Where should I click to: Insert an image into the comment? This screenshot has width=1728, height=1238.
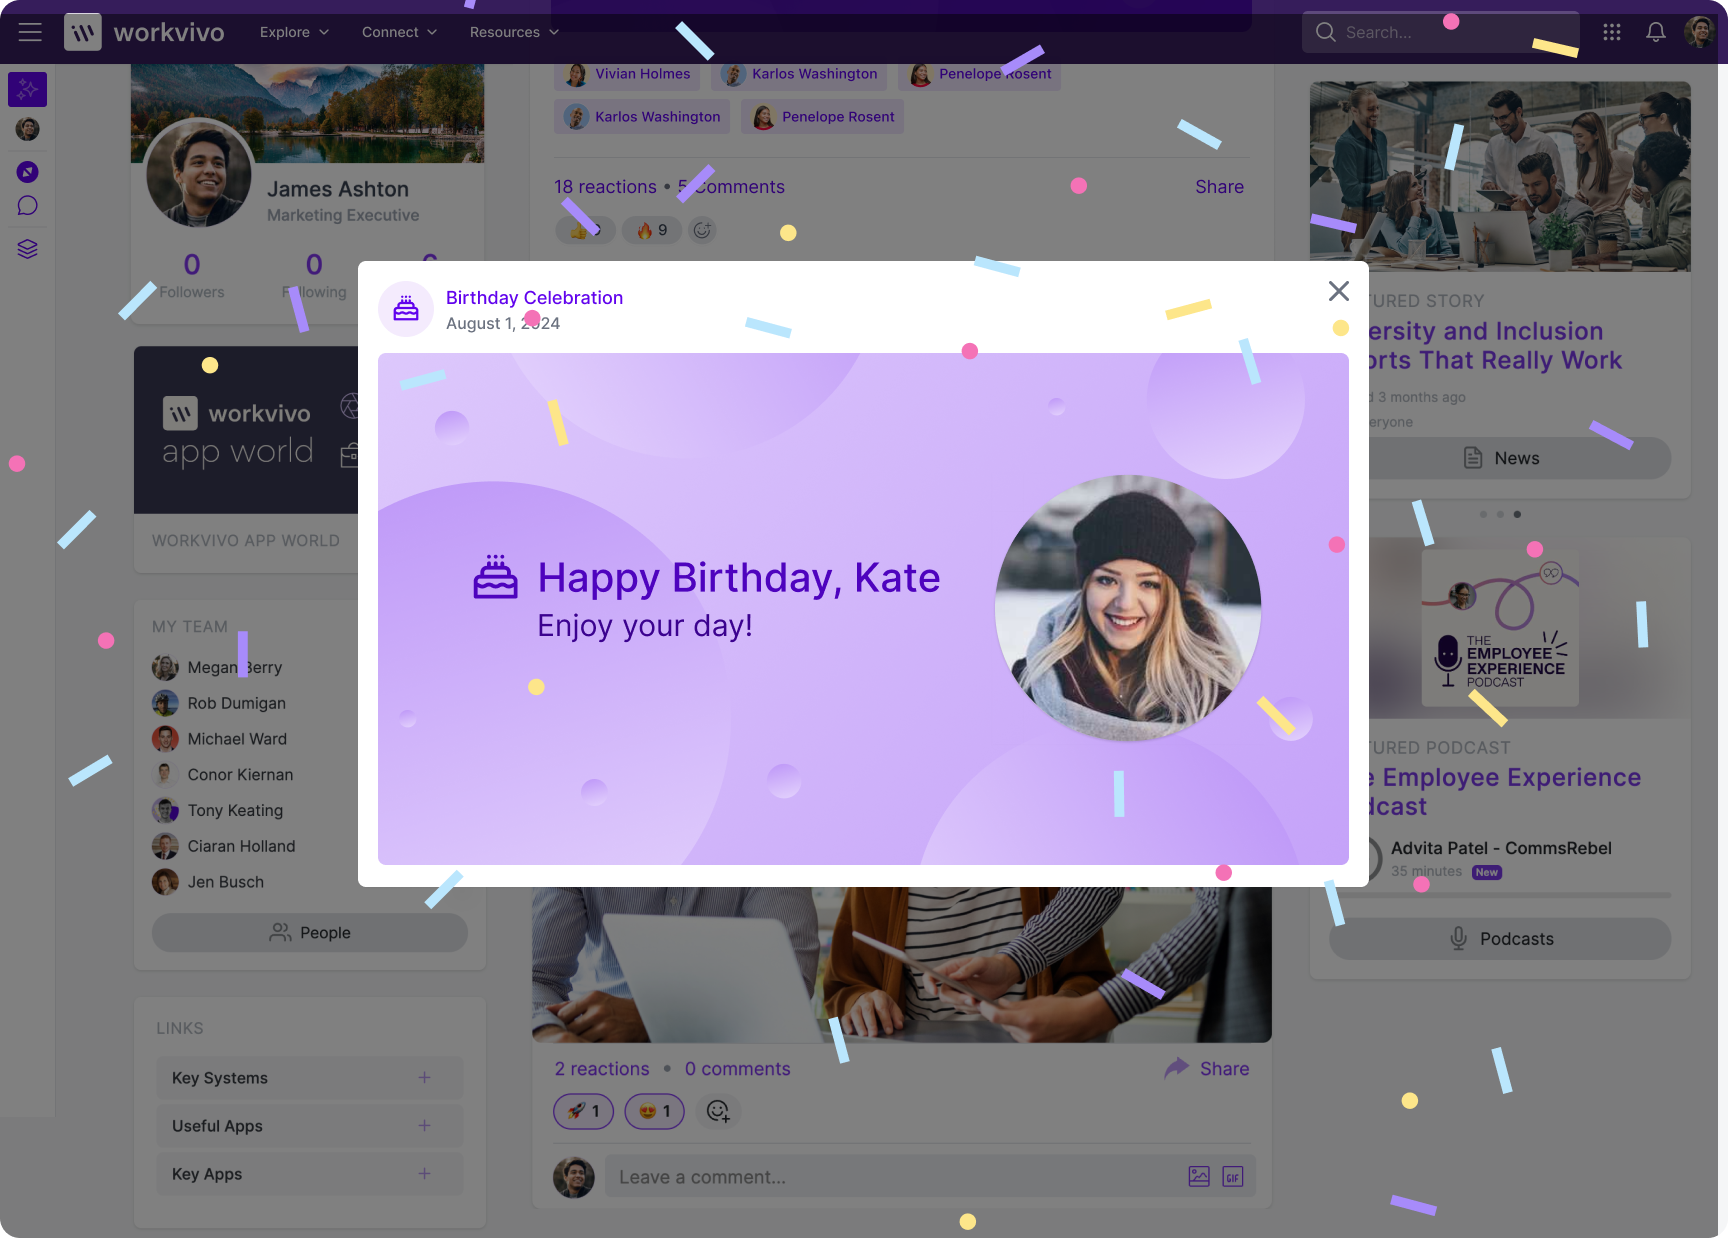(x=1199, y=1177)
